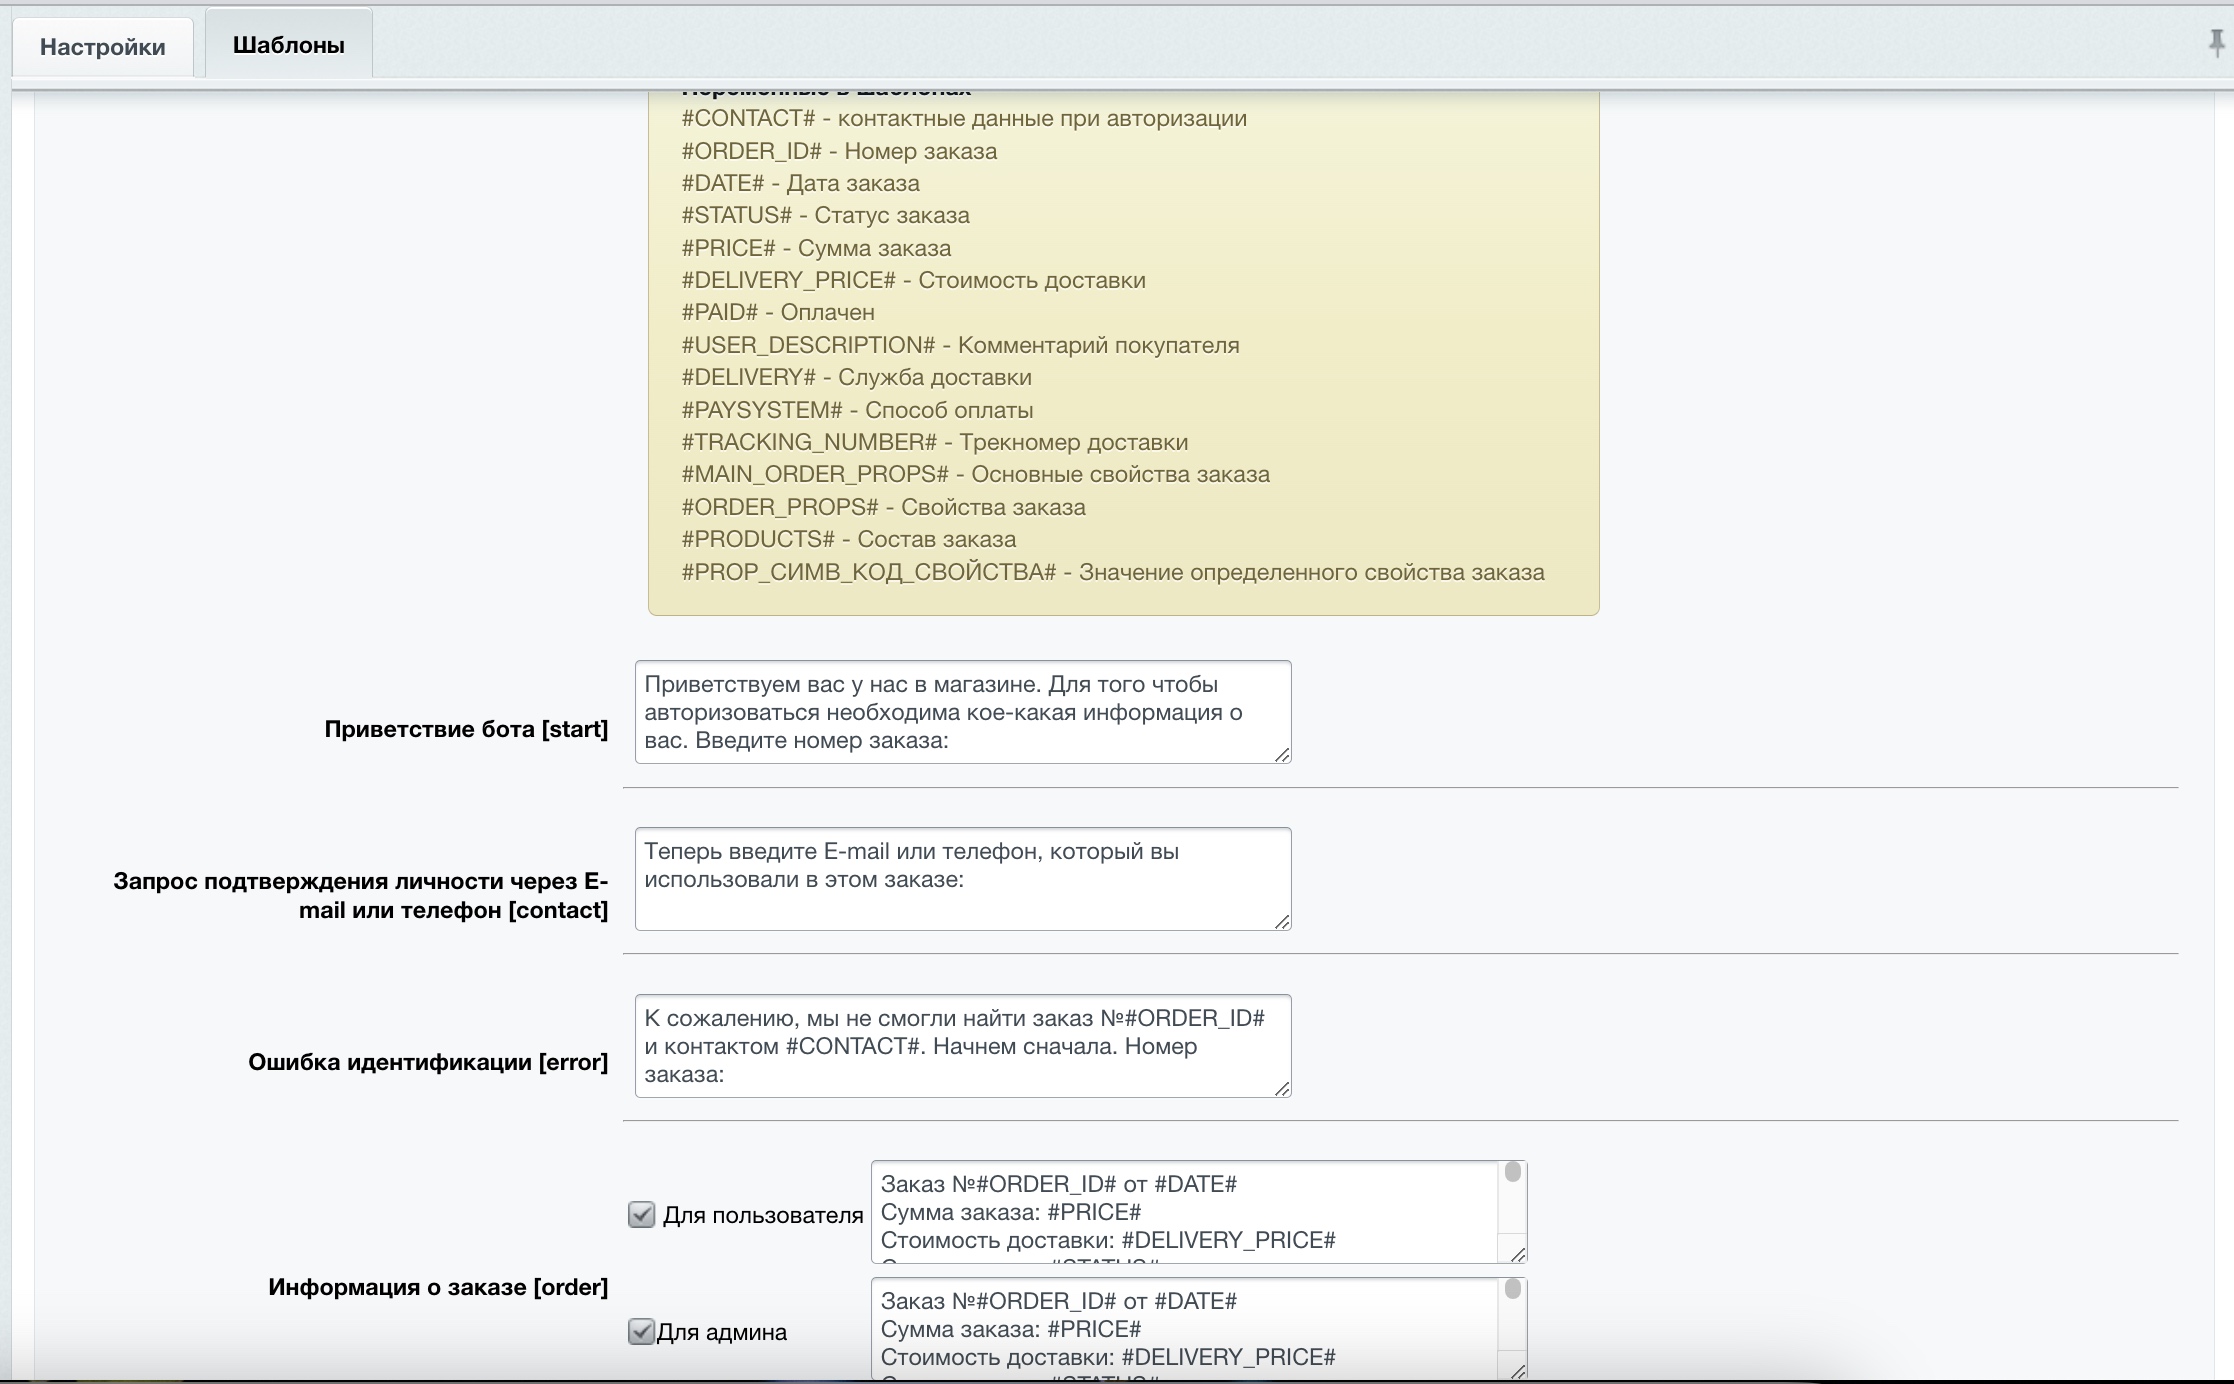
Task: Click the #TRACKING_NUMBER# variable description line
Action: [x=934, y=442]
